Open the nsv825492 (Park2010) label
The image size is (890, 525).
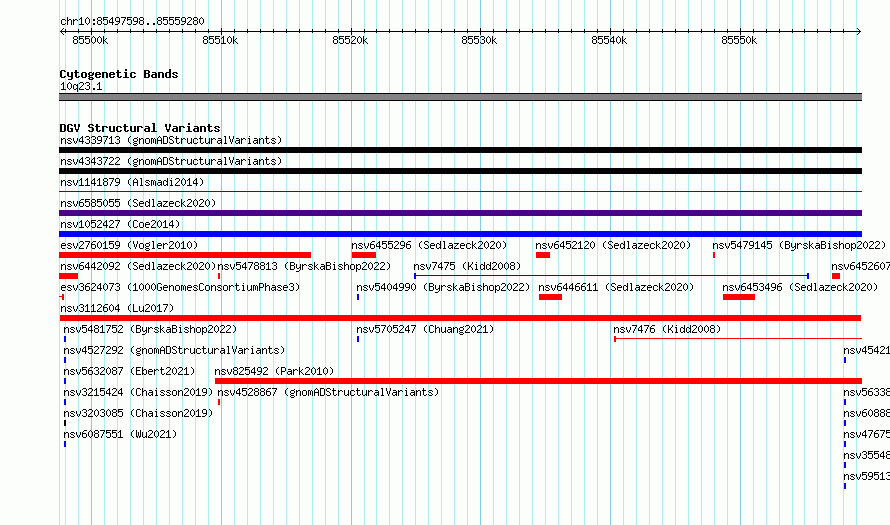coord(274,371)
